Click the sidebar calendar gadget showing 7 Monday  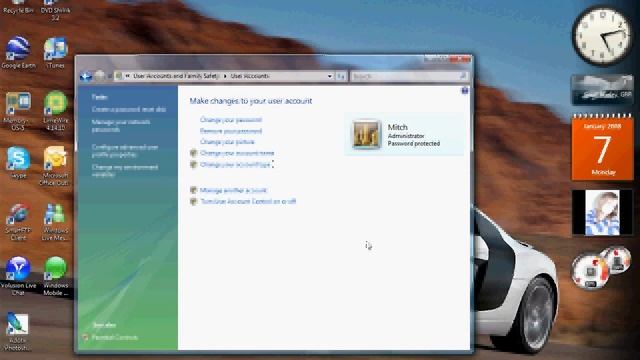tap(602, 147)
